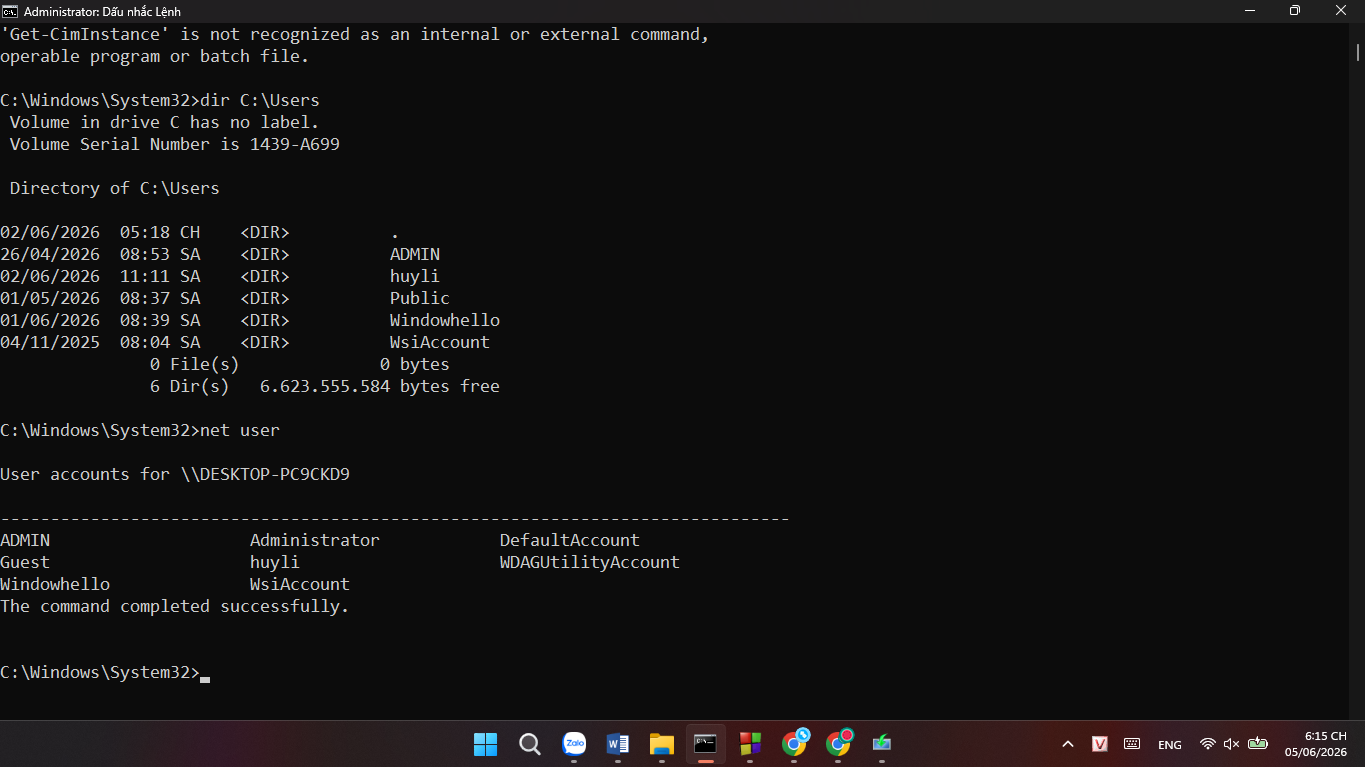The width and height of the screenshot is (1365, 767).
Task: Click the DefaultAccount user name
Action: tap(570, 540)
